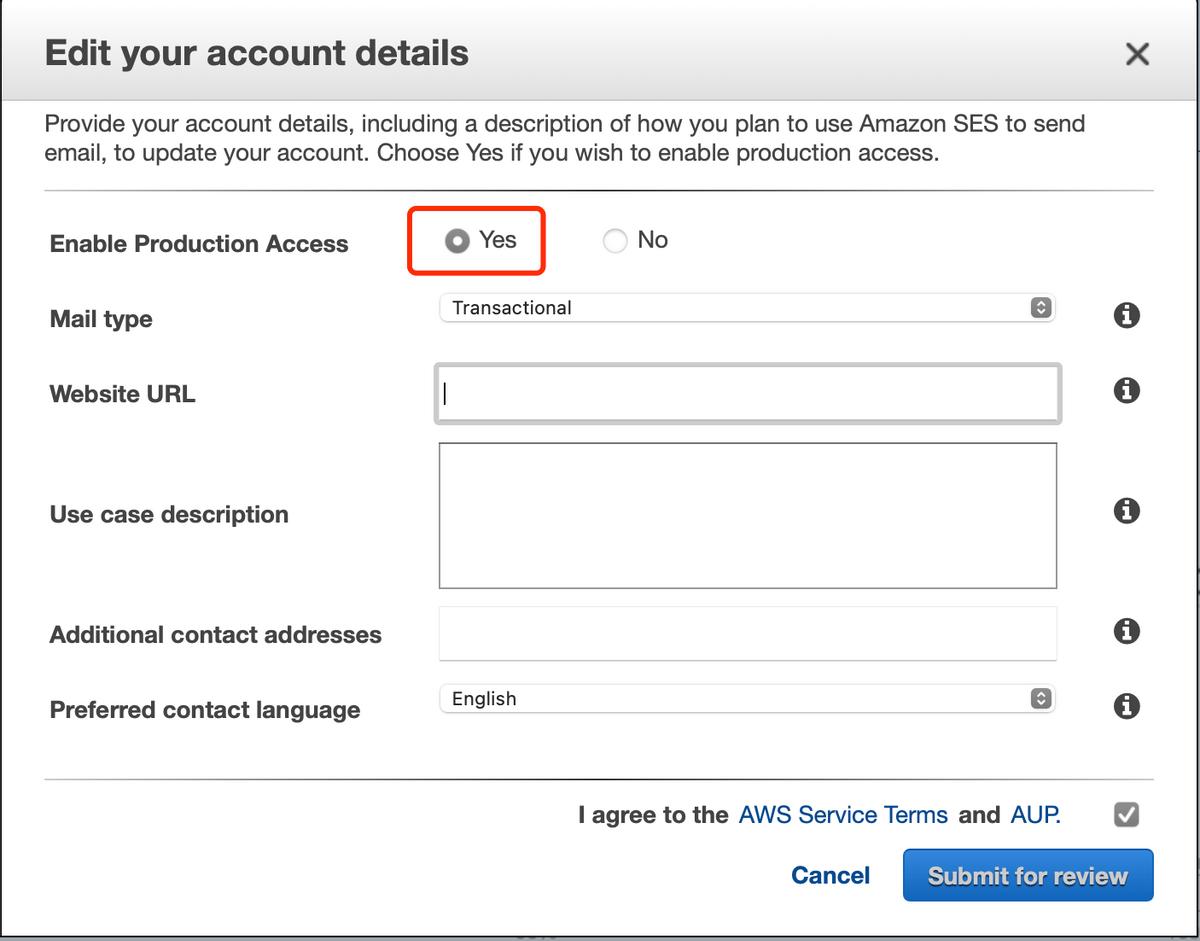Close the Edit your account details dialog
Image resolution: width=1200 pixels, height=941 pixels.
[x=1137, y=54]
